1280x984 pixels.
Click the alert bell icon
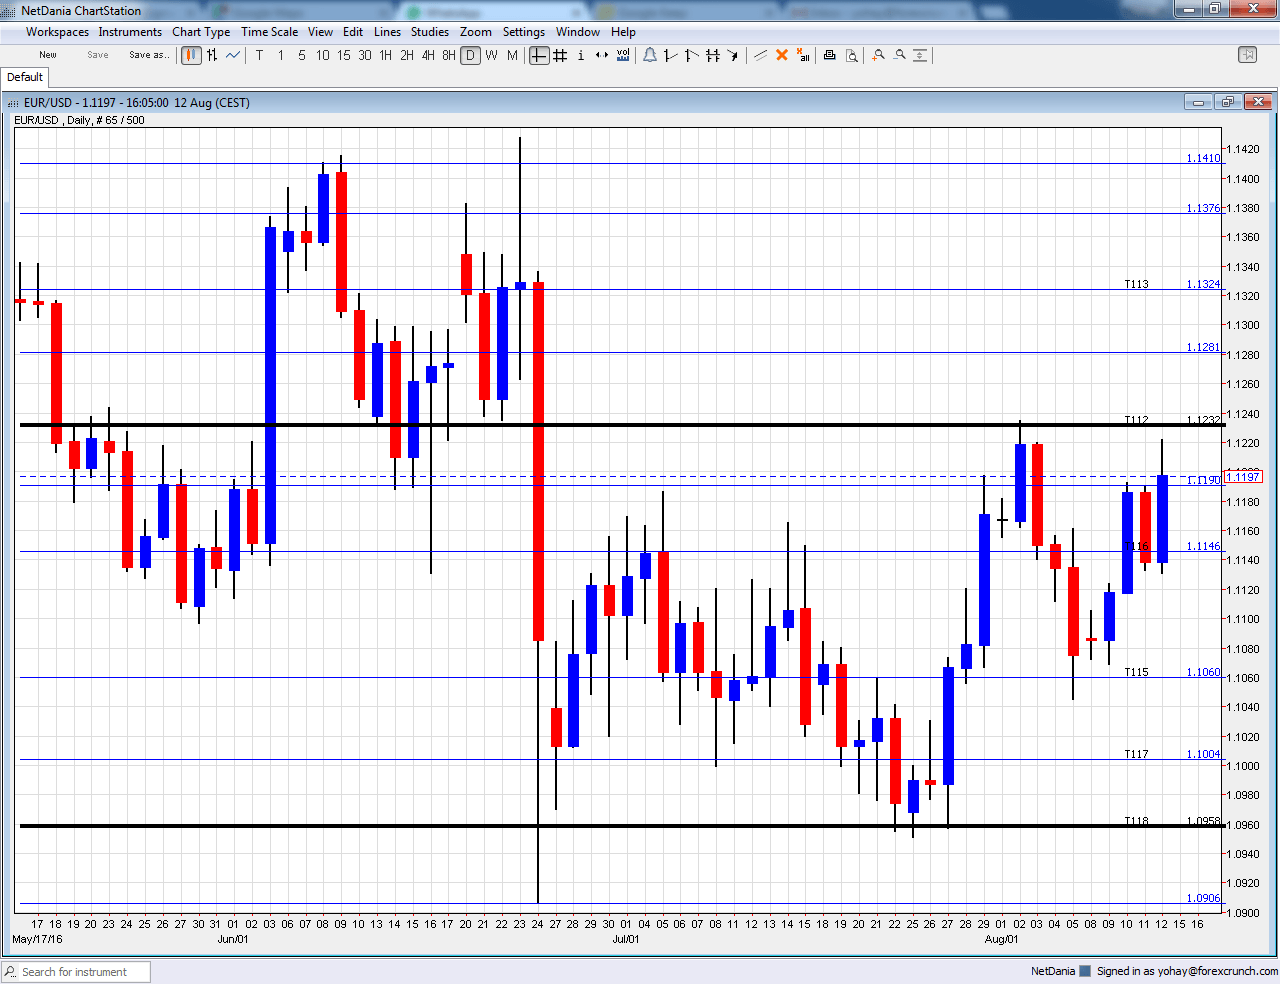tap(650, 55)
